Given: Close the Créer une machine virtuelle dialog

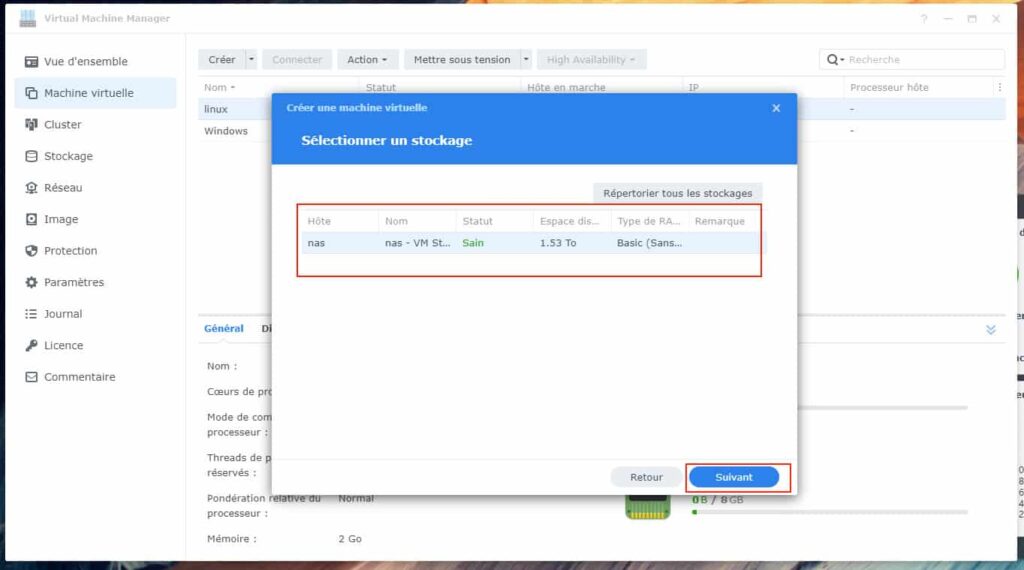Looking at the screenshot, I should (x=776, y=108).
